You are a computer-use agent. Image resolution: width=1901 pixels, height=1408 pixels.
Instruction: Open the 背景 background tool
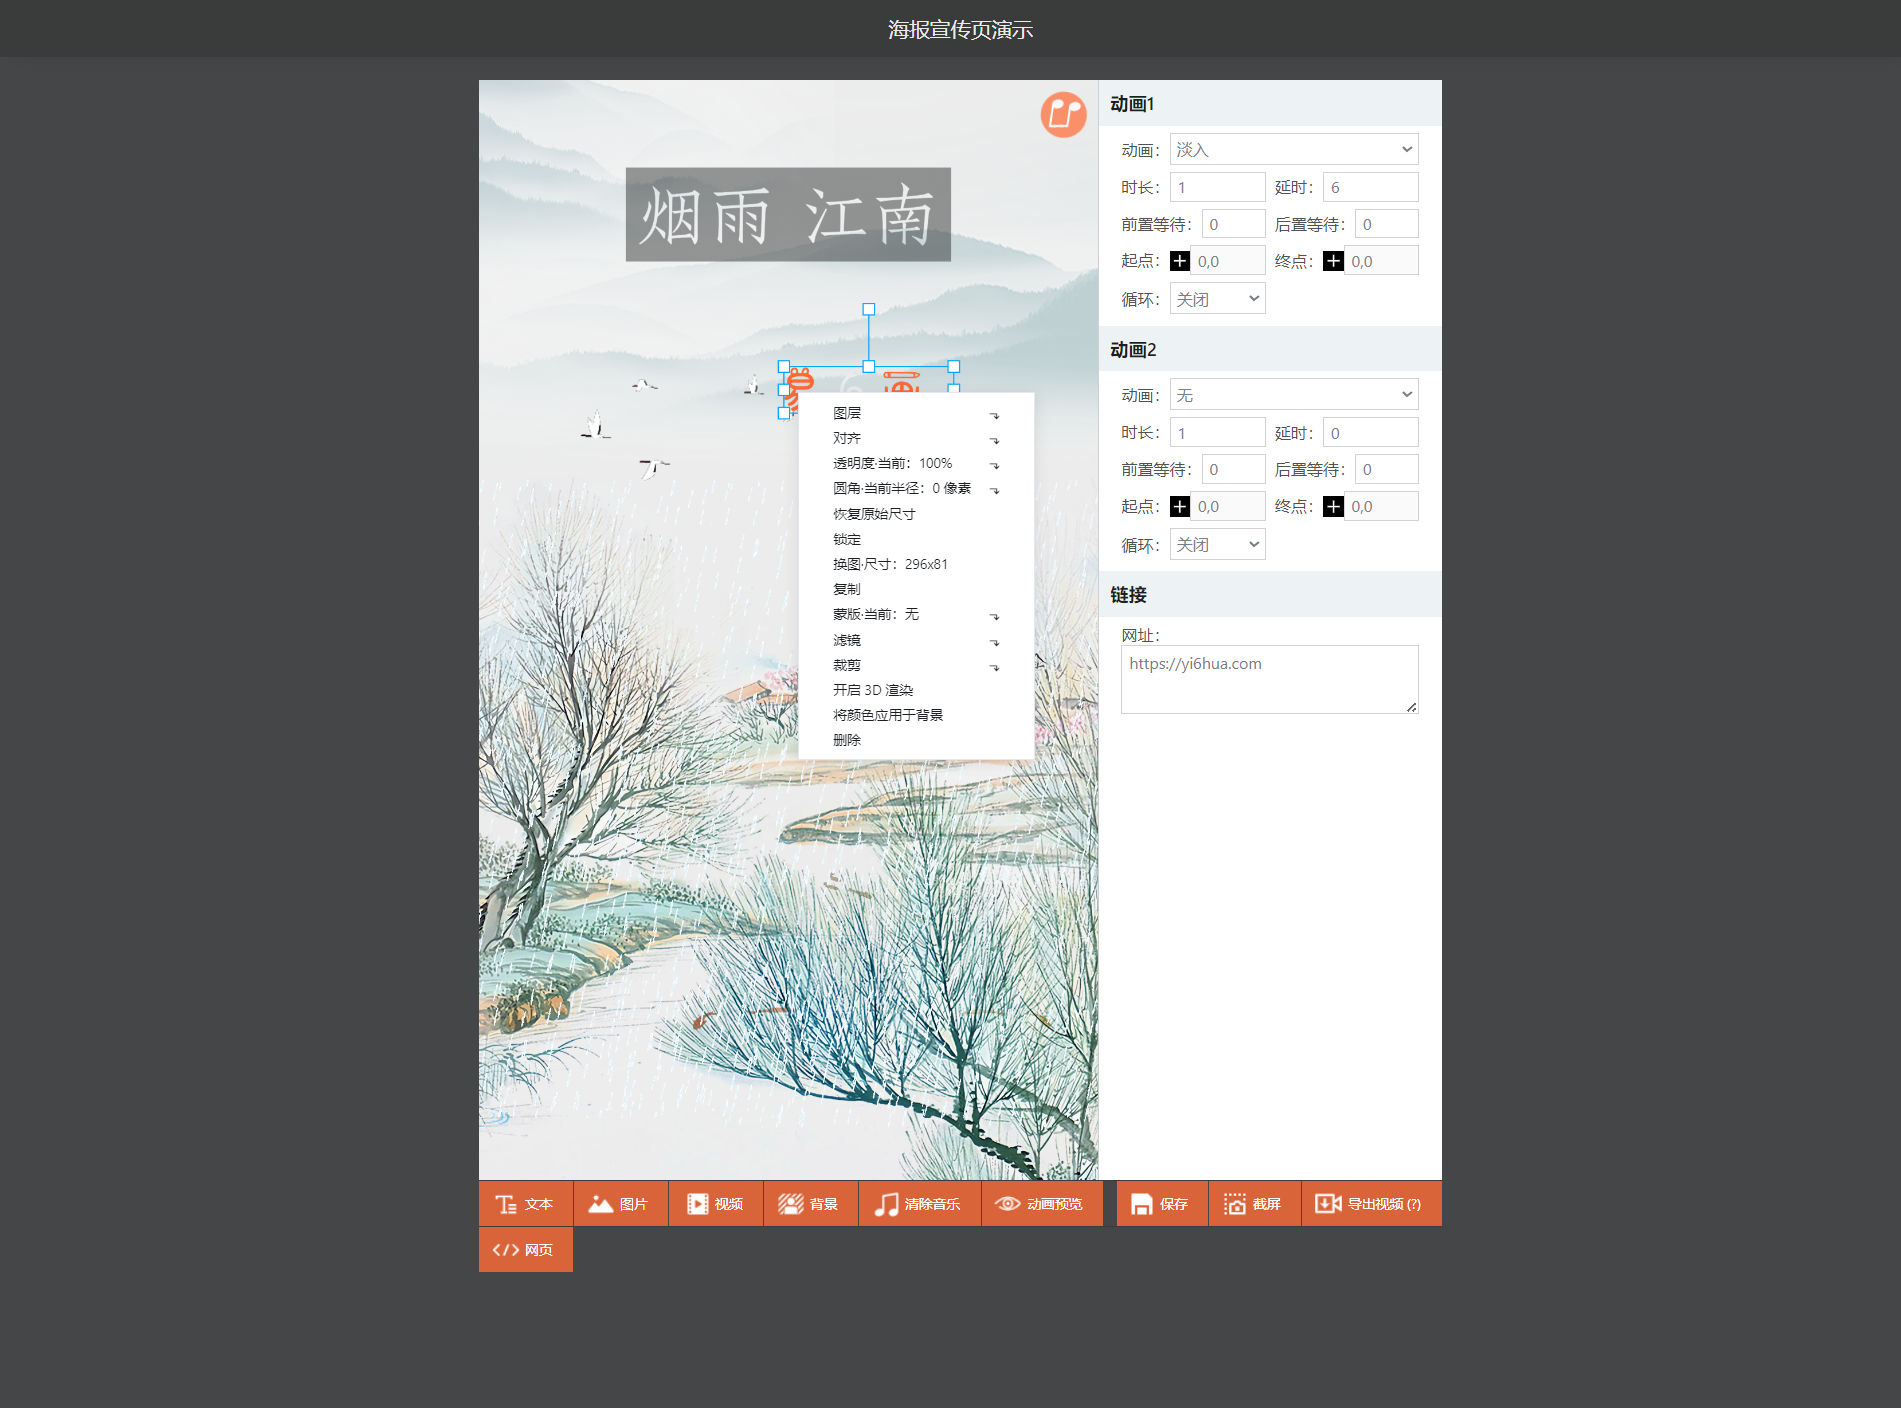click(x=810, y=1204)
